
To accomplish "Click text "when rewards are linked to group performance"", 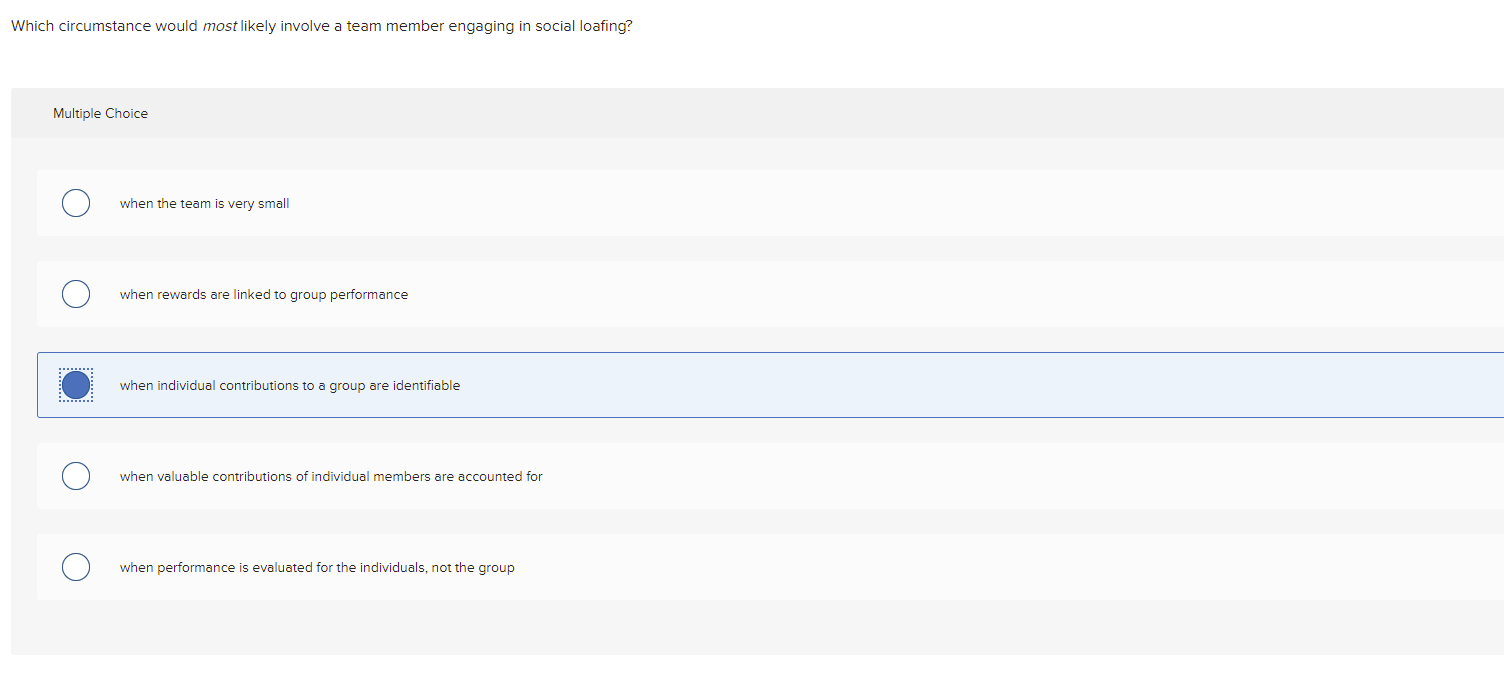I will (264, 295).
